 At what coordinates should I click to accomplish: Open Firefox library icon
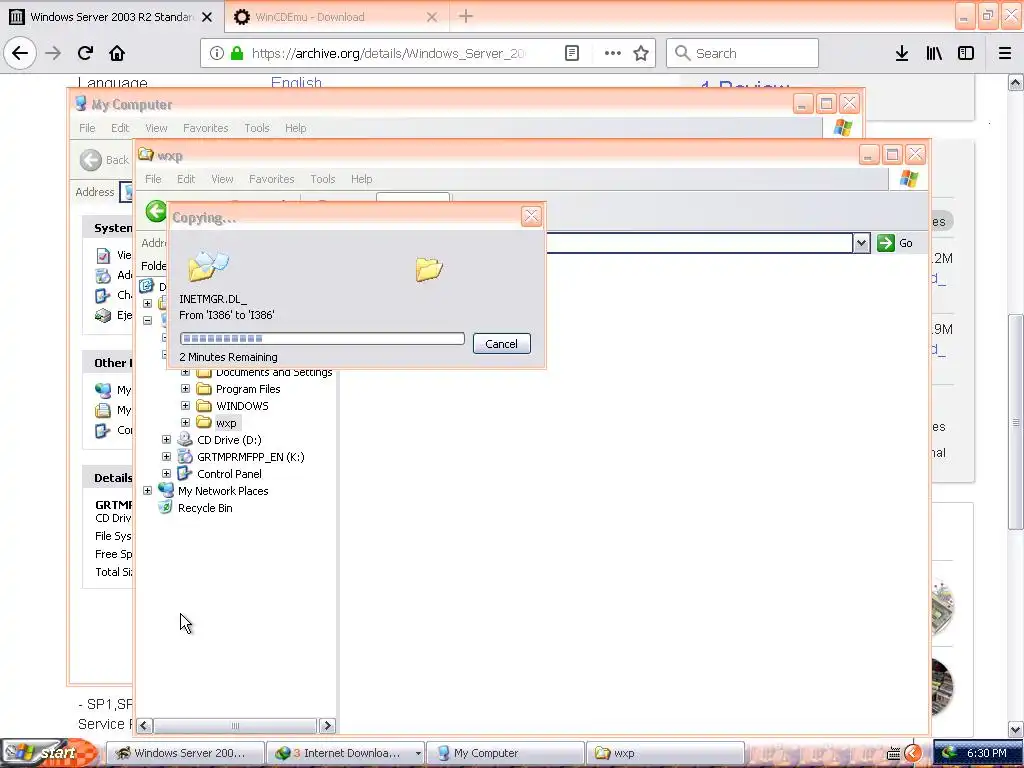coord(934,53)
